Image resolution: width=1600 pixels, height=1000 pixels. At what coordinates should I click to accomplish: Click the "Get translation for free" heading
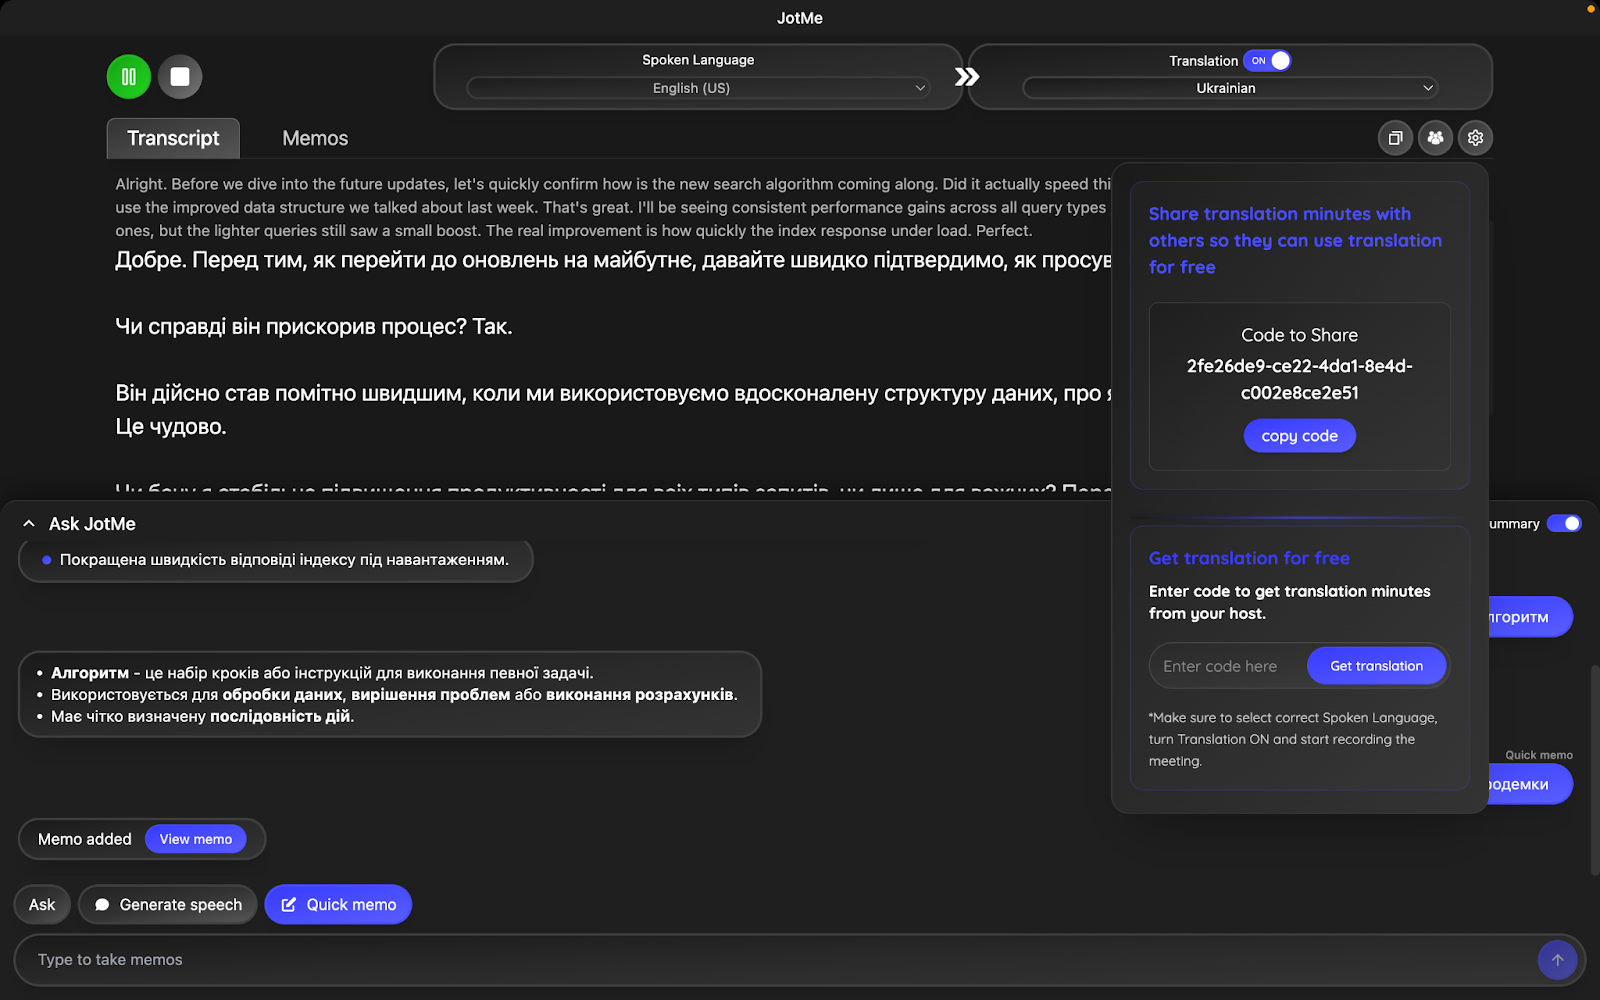(x=1249, y=558)
